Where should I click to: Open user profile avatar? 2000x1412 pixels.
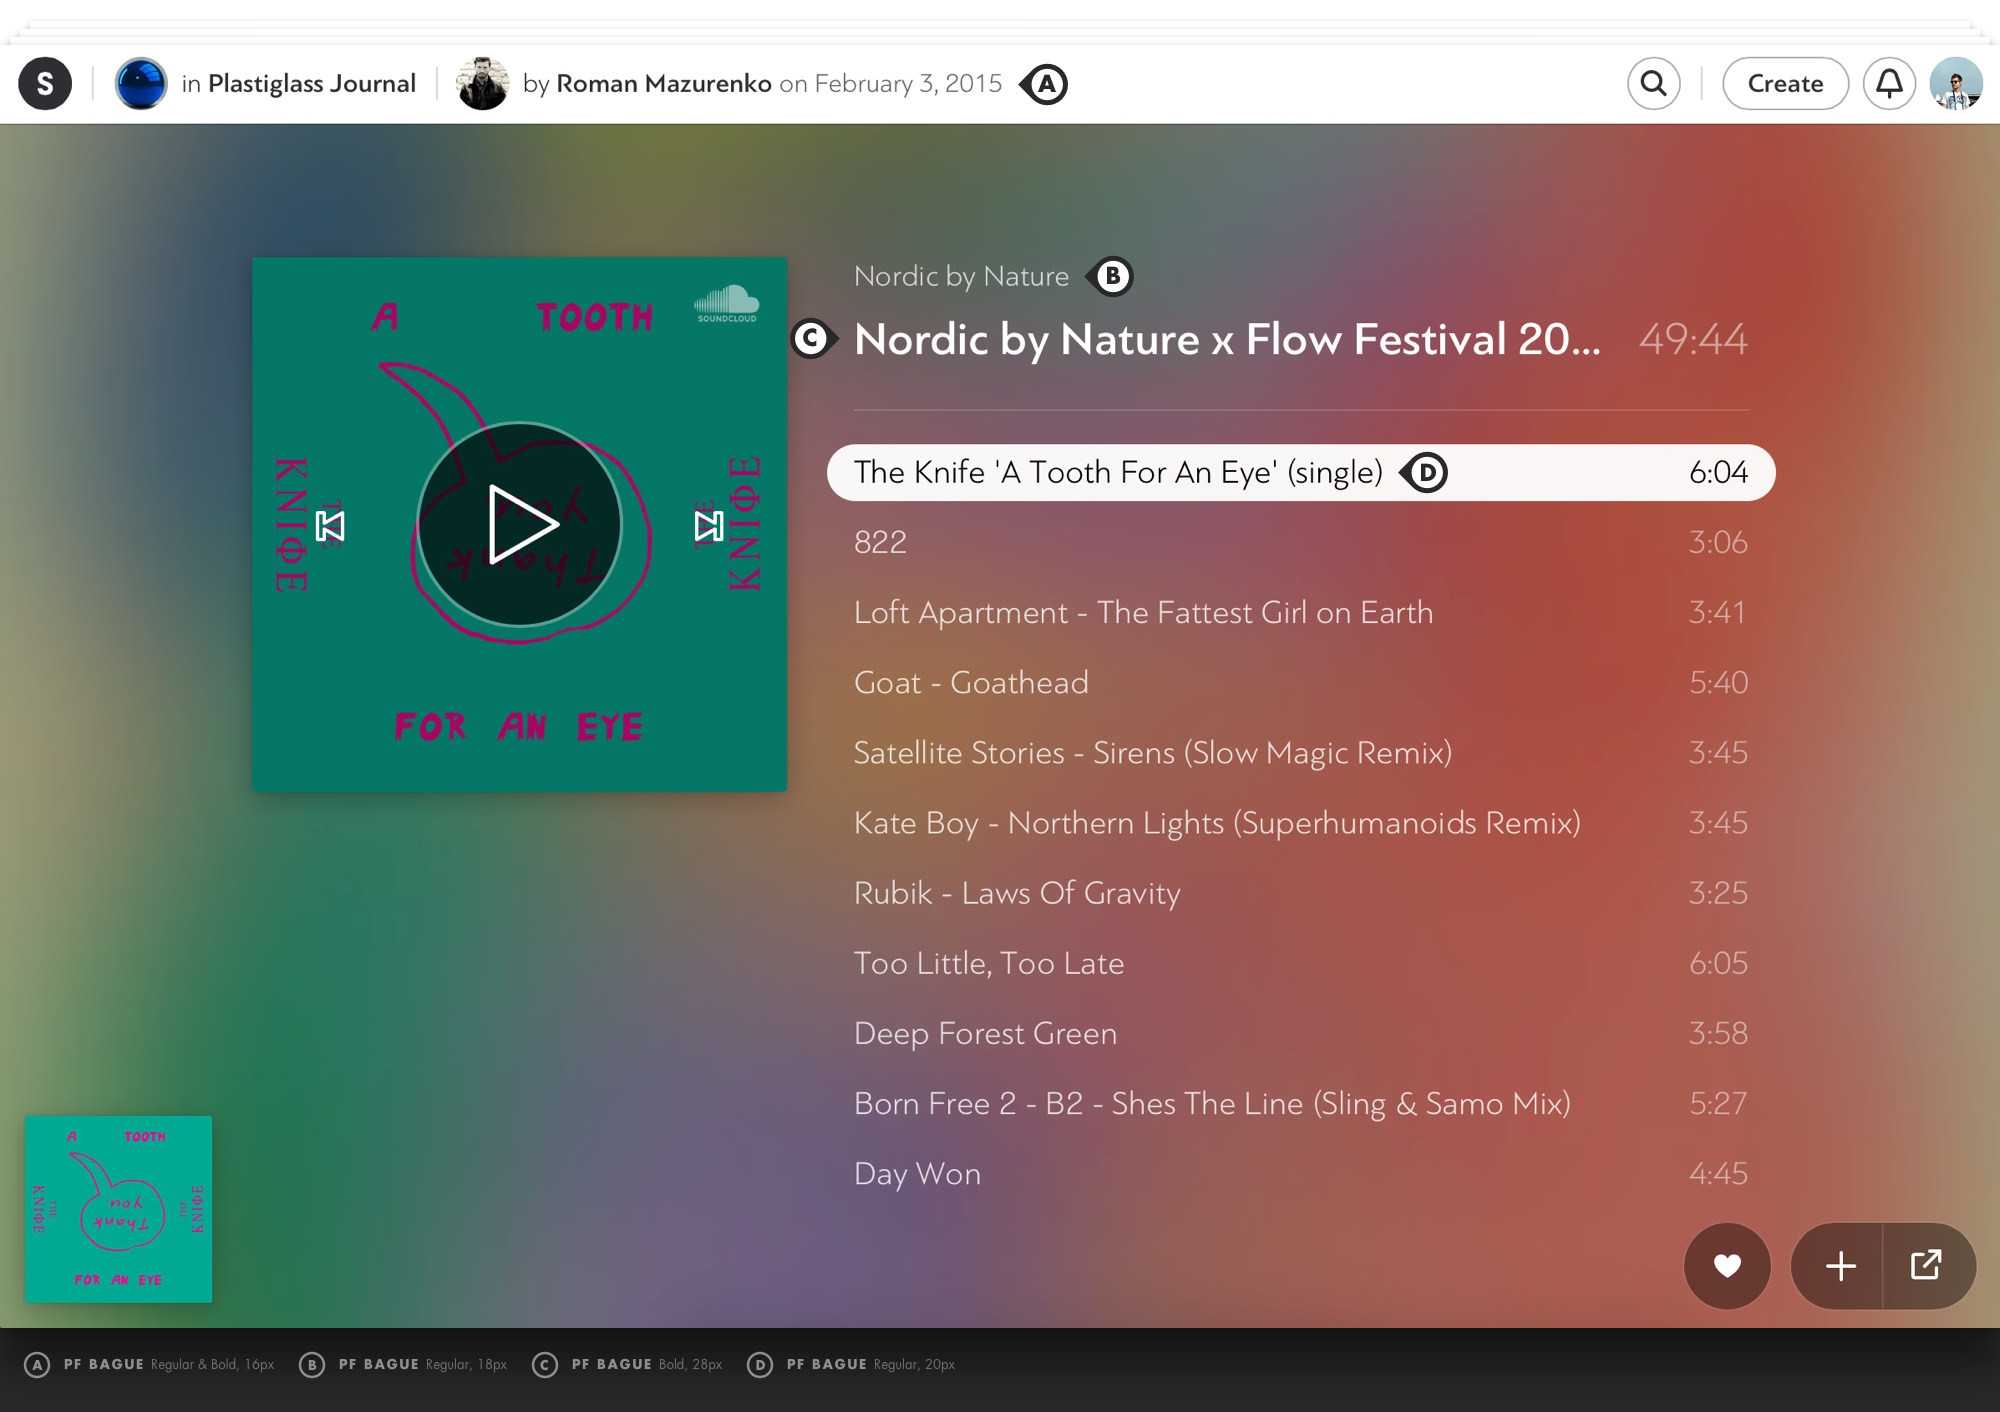pos(1955,83)
